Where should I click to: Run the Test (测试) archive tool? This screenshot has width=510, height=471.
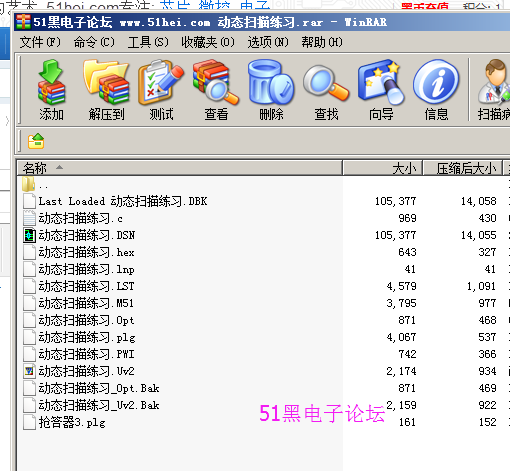tap(161, 90)
